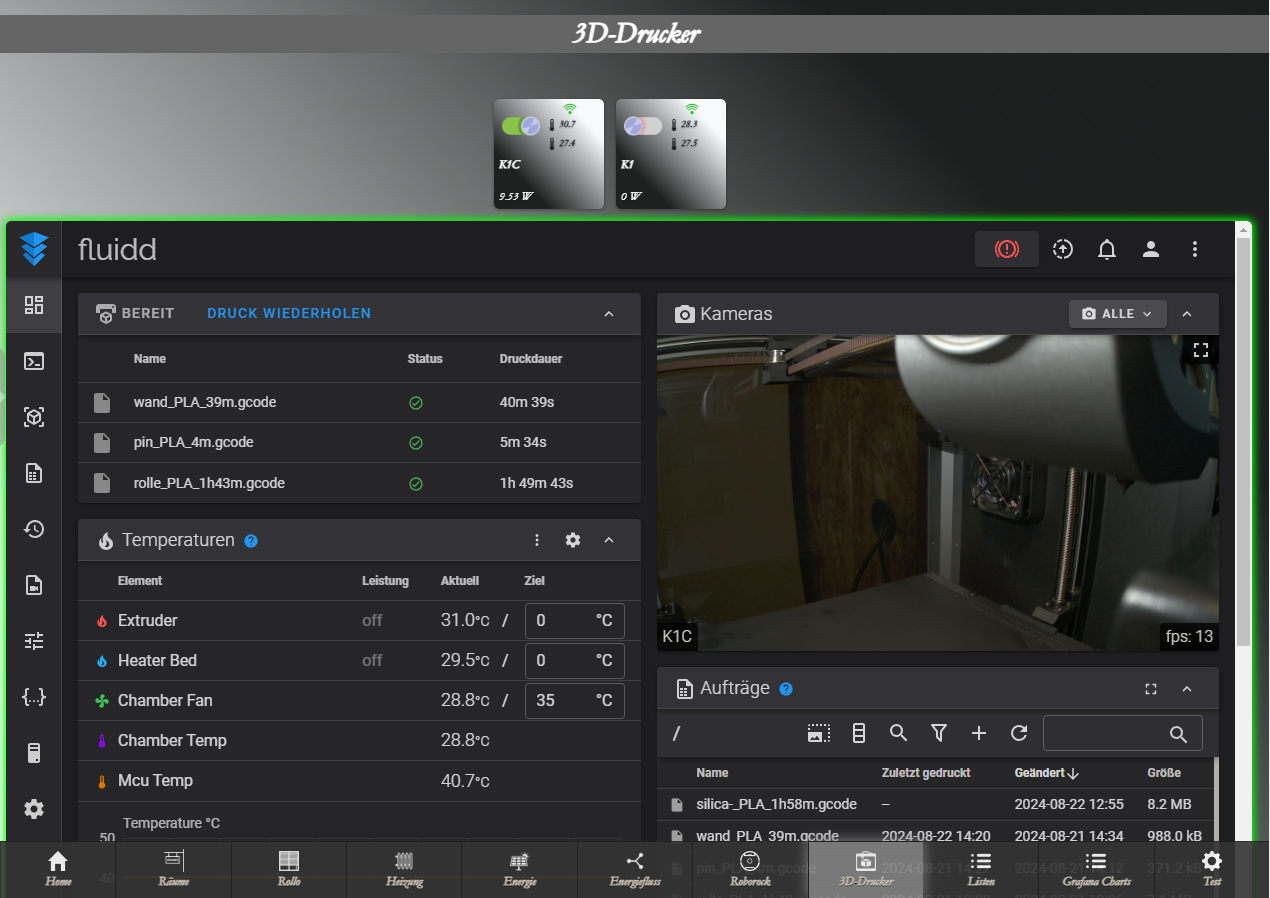This screenshot has width=1270, height=898.
Task: Open the Temperaturen settings gear
Action: (572, 540)
